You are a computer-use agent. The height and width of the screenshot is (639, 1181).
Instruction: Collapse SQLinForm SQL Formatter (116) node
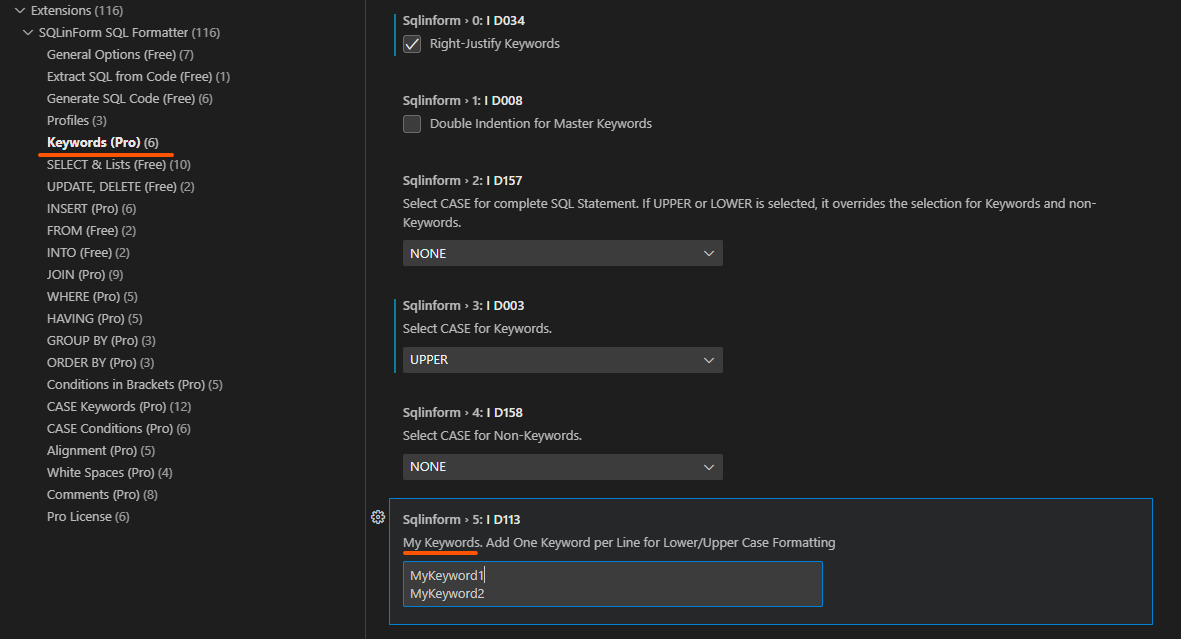(29, 32)
